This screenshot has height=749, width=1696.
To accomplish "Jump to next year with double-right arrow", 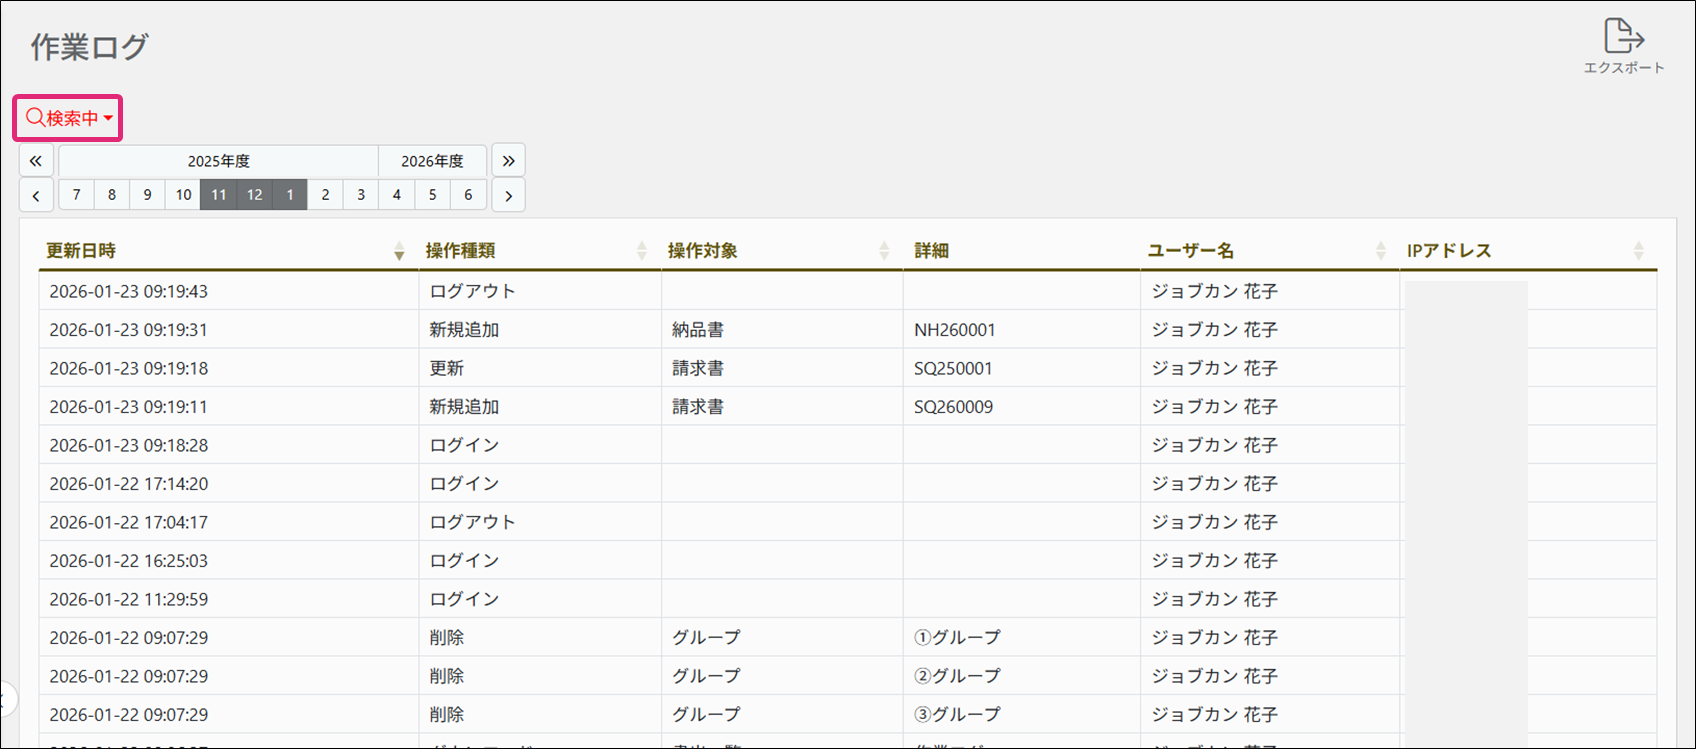I will pyautogui.click(x=508, y=161).
